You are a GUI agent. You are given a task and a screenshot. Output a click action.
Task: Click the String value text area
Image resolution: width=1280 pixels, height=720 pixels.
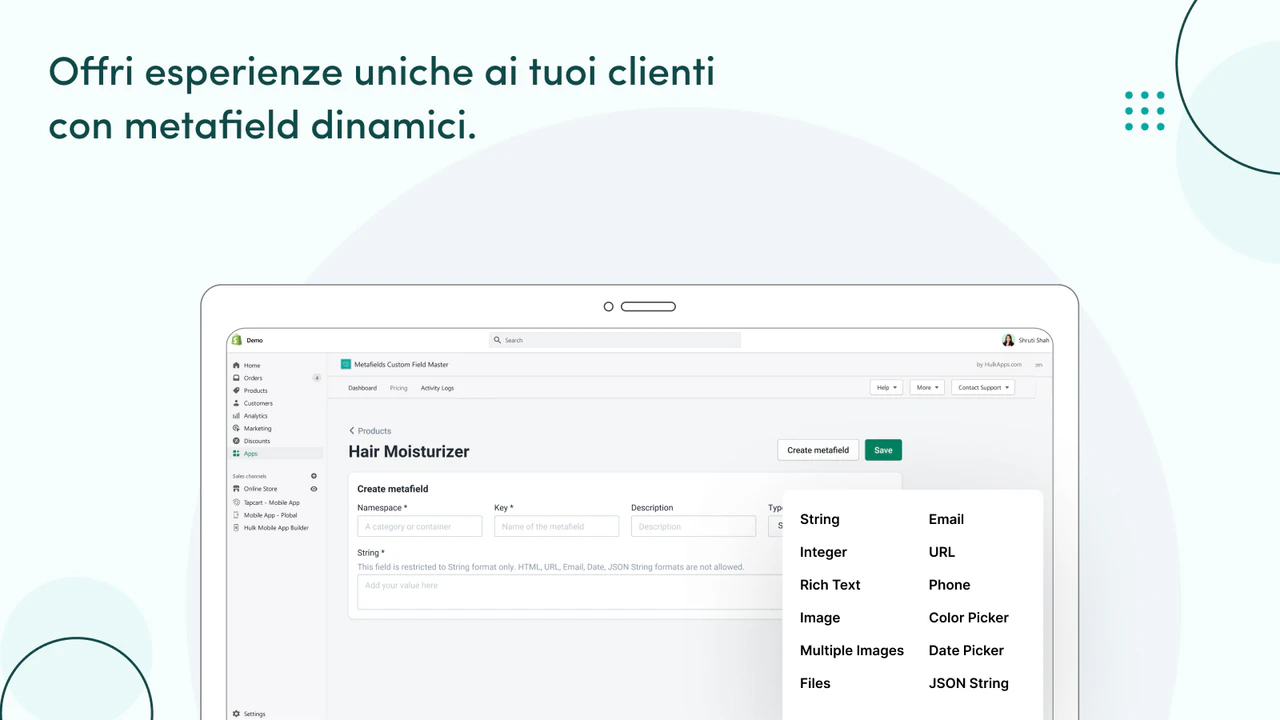pyautogui.click(x=570, y=591)
